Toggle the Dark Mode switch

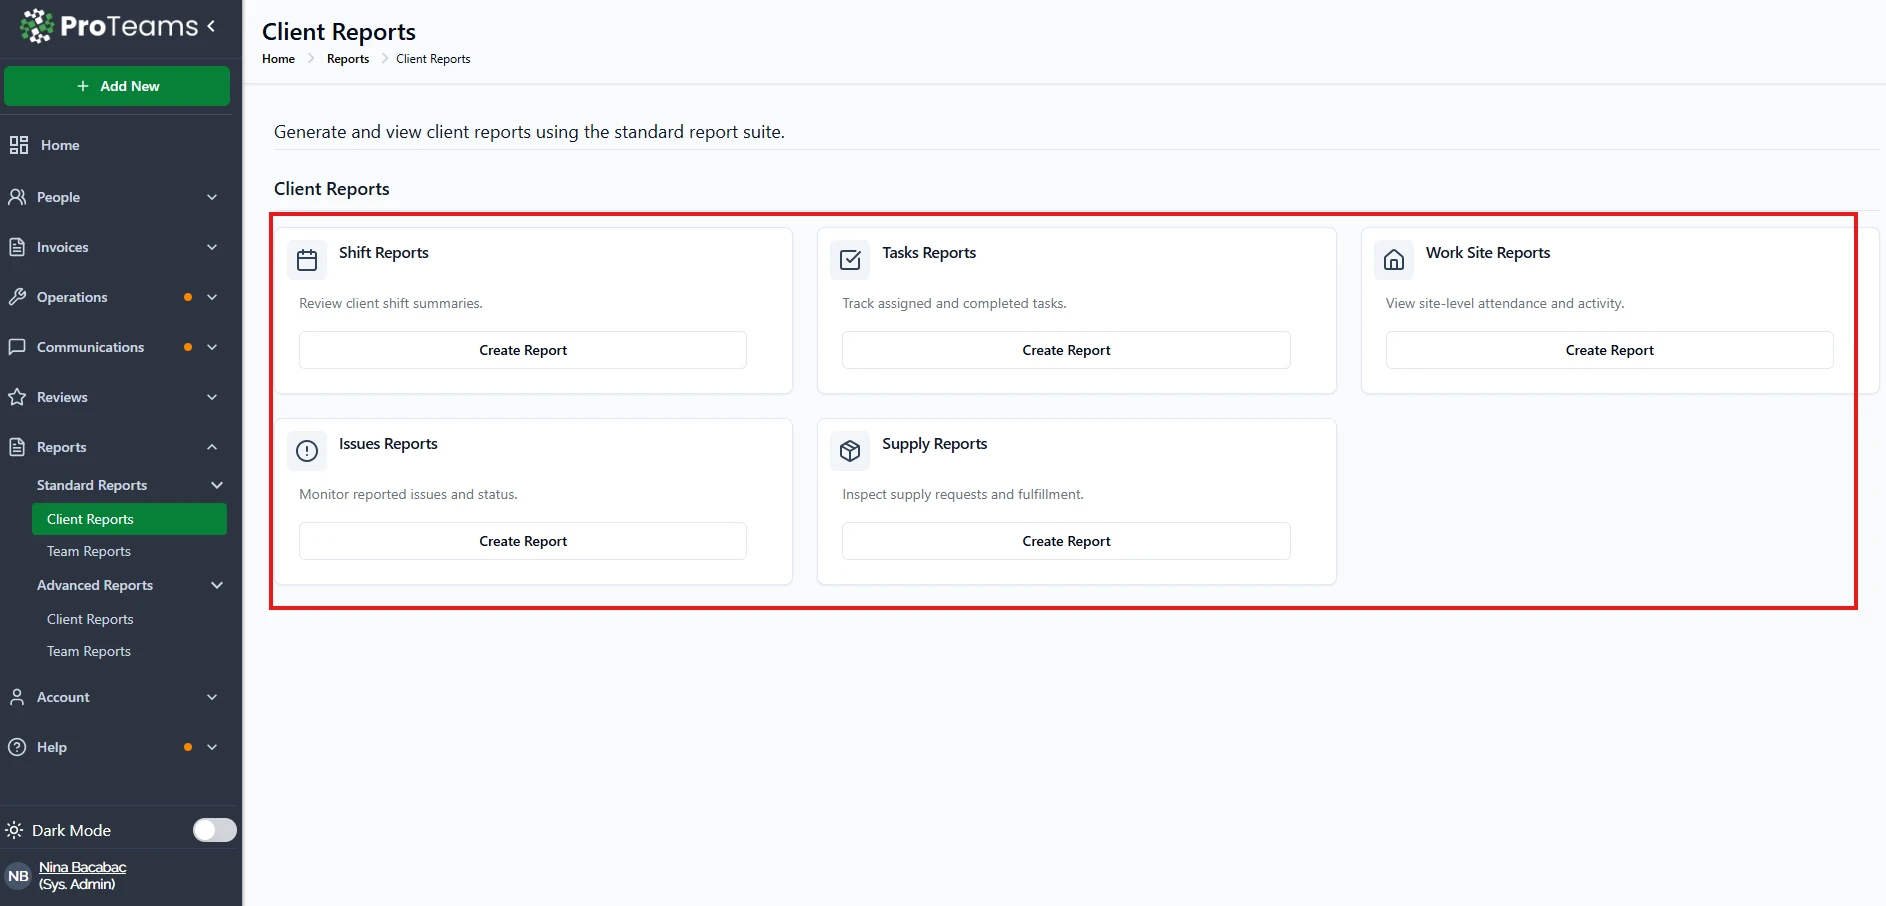tap(214, 830)
